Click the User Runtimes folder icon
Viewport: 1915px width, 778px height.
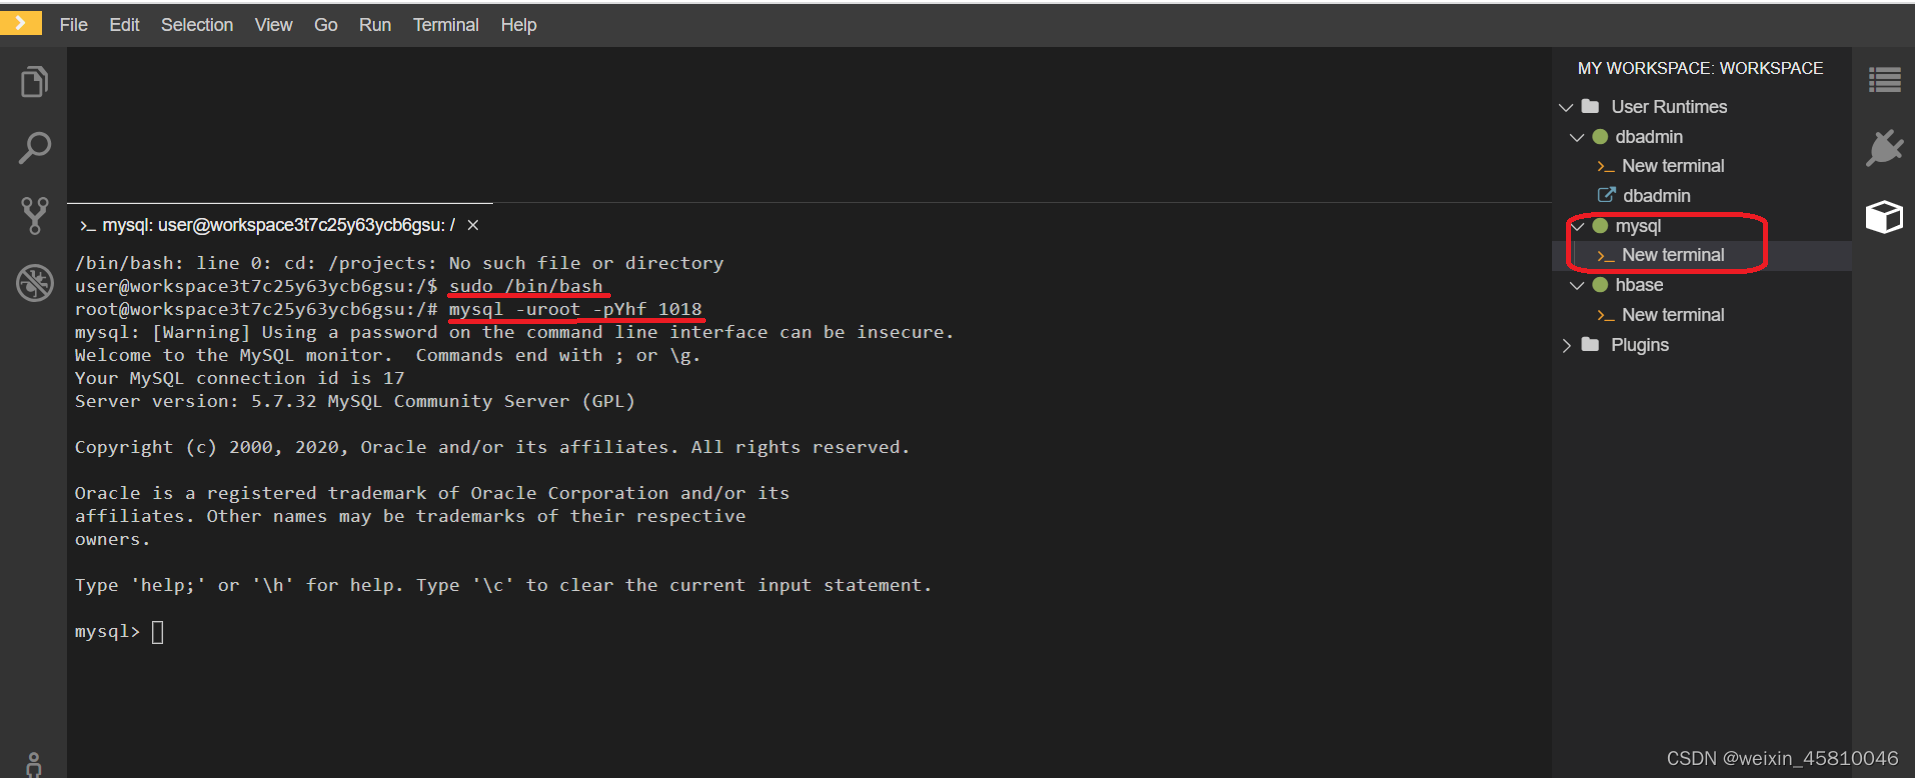point(1590,106)
